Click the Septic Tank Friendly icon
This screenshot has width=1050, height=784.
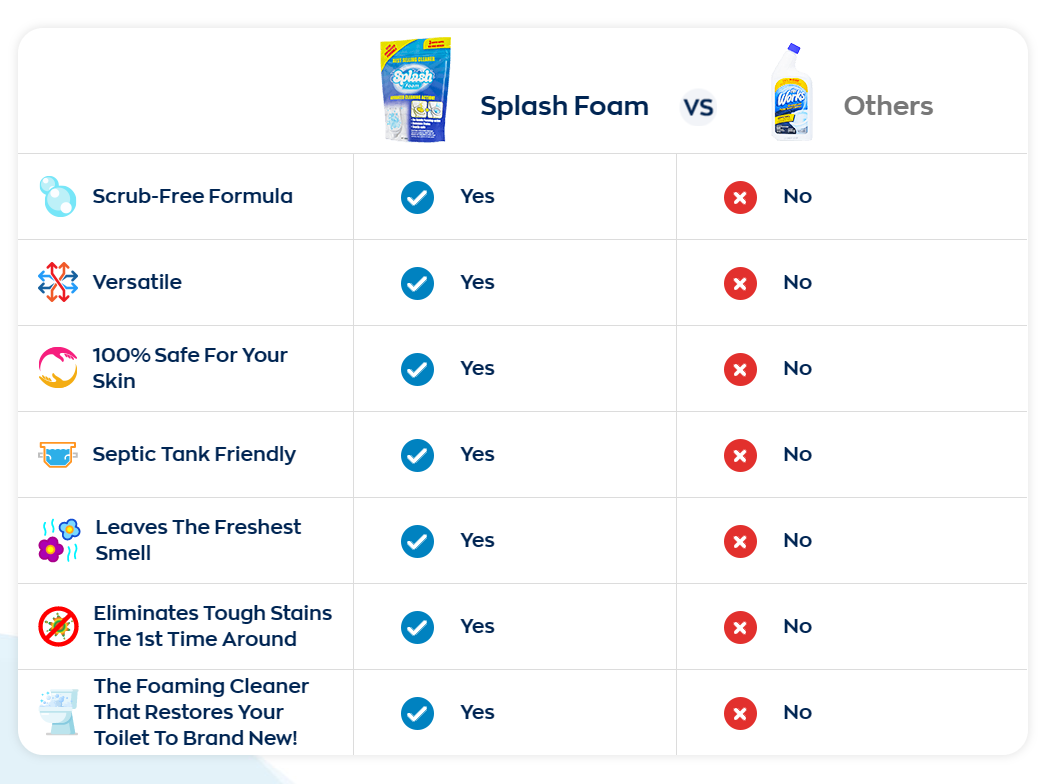click(57, 454)
